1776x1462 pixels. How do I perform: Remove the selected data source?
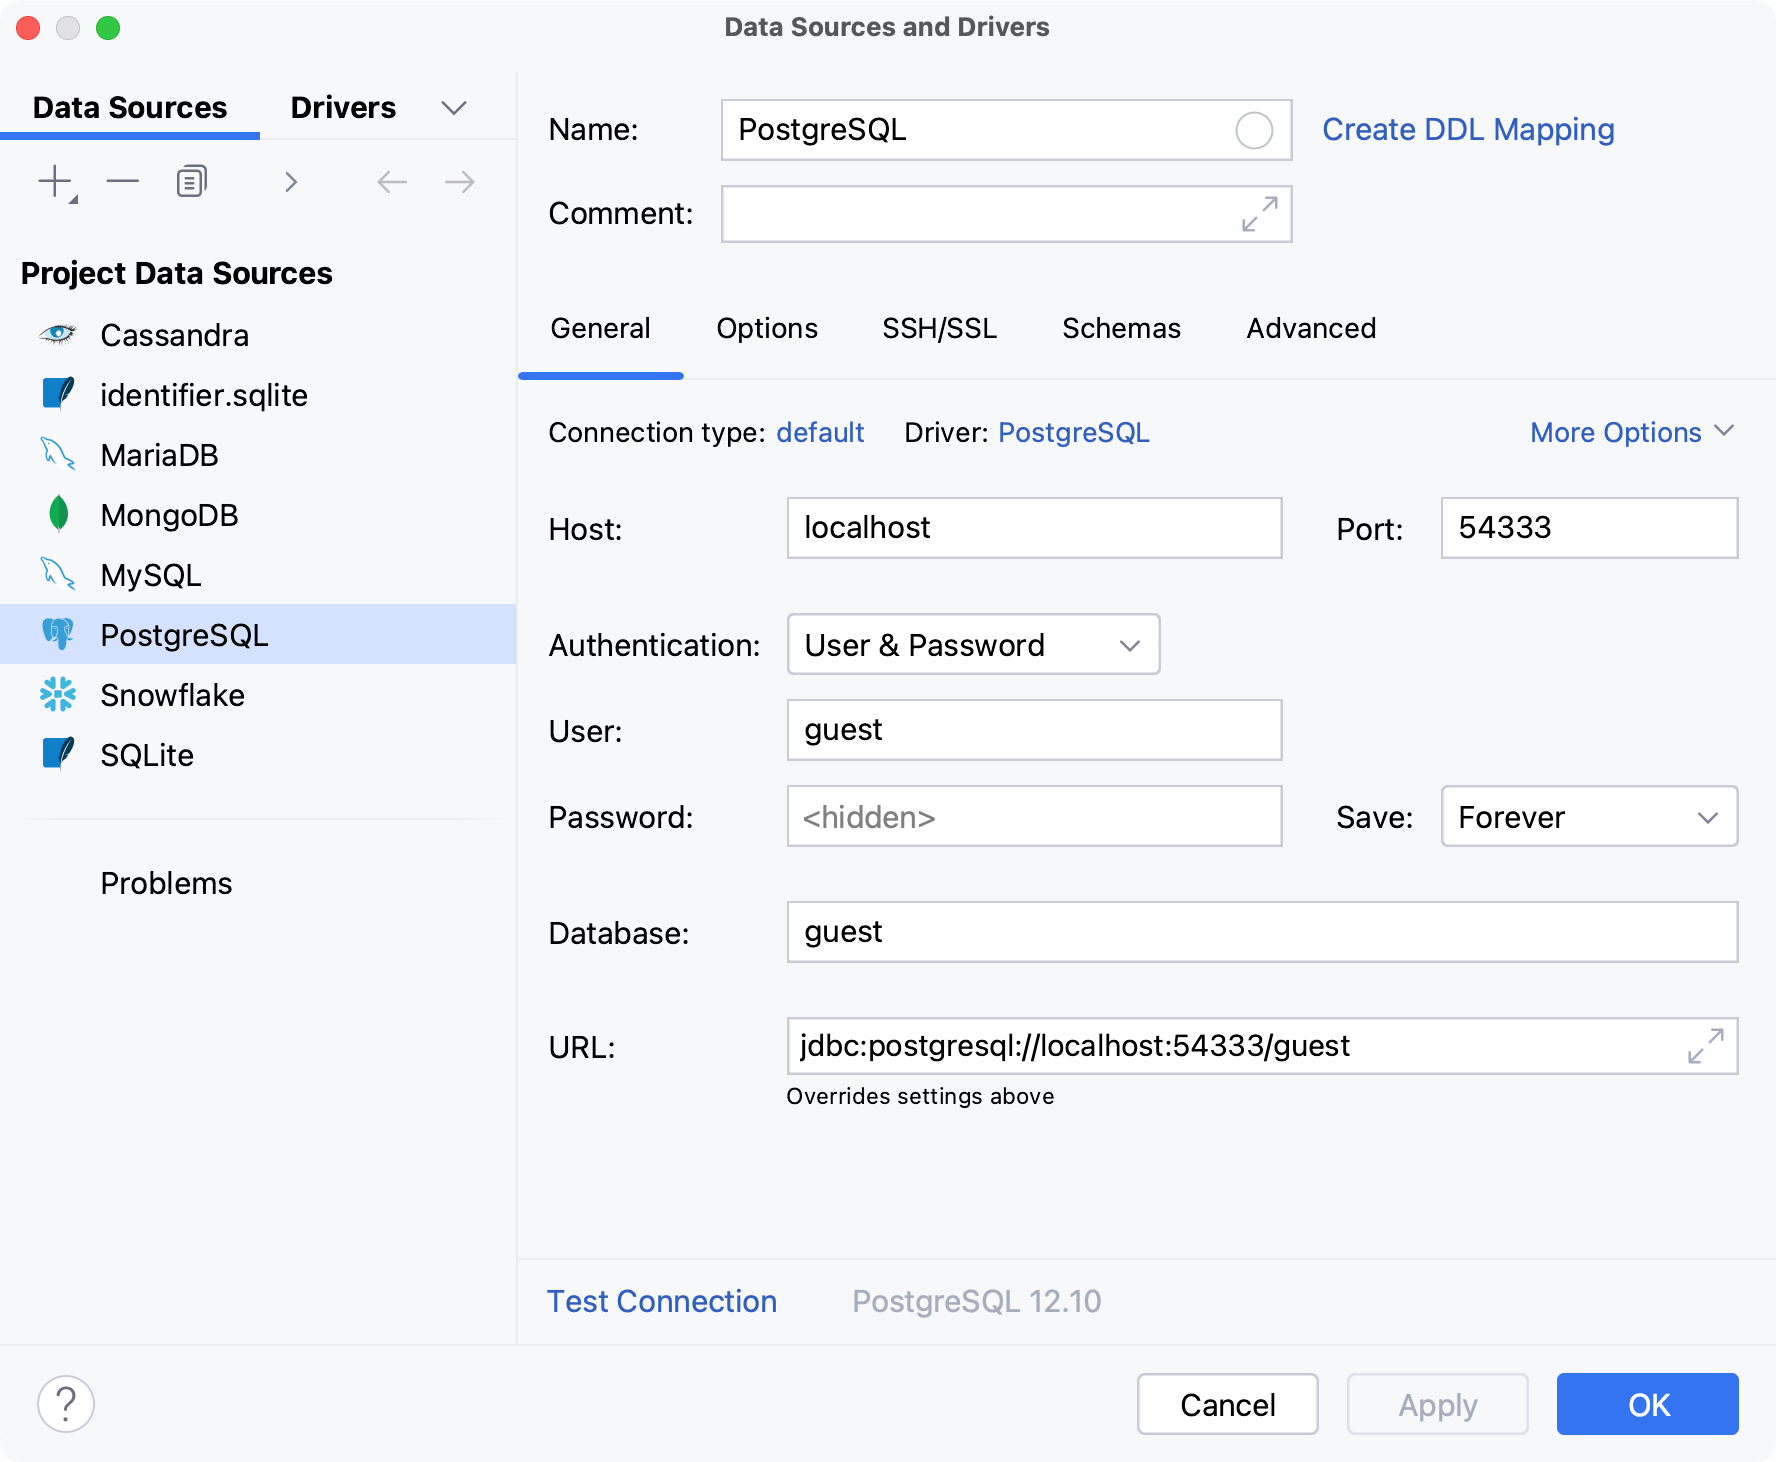tap(122, 181)
